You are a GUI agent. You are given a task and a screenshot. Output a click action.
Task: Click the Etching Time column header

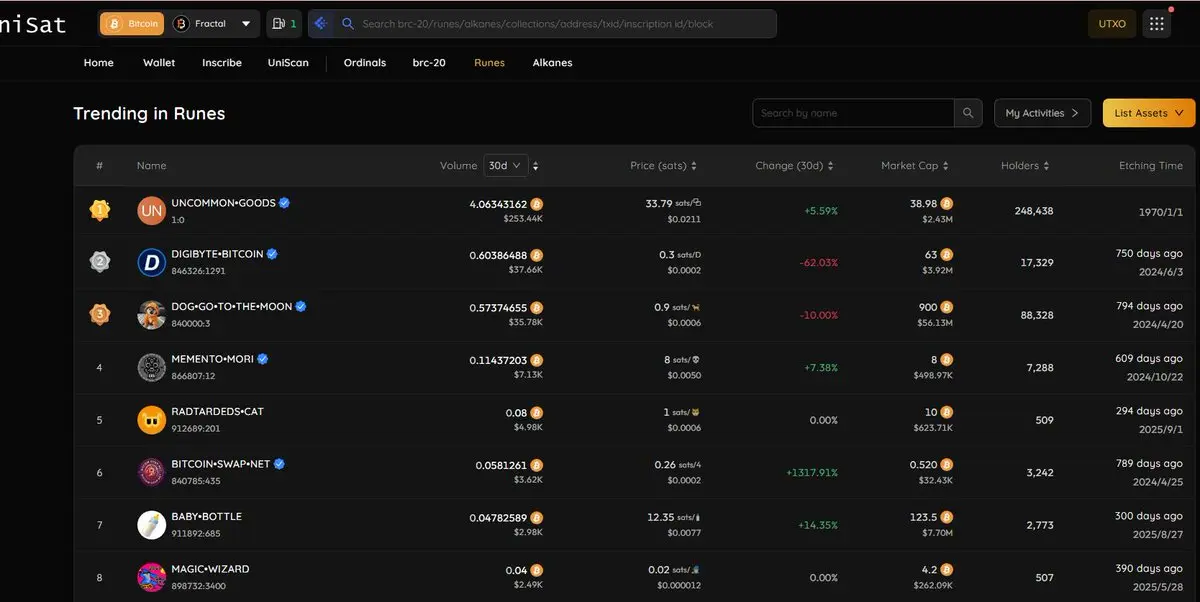coord(1150,166)
